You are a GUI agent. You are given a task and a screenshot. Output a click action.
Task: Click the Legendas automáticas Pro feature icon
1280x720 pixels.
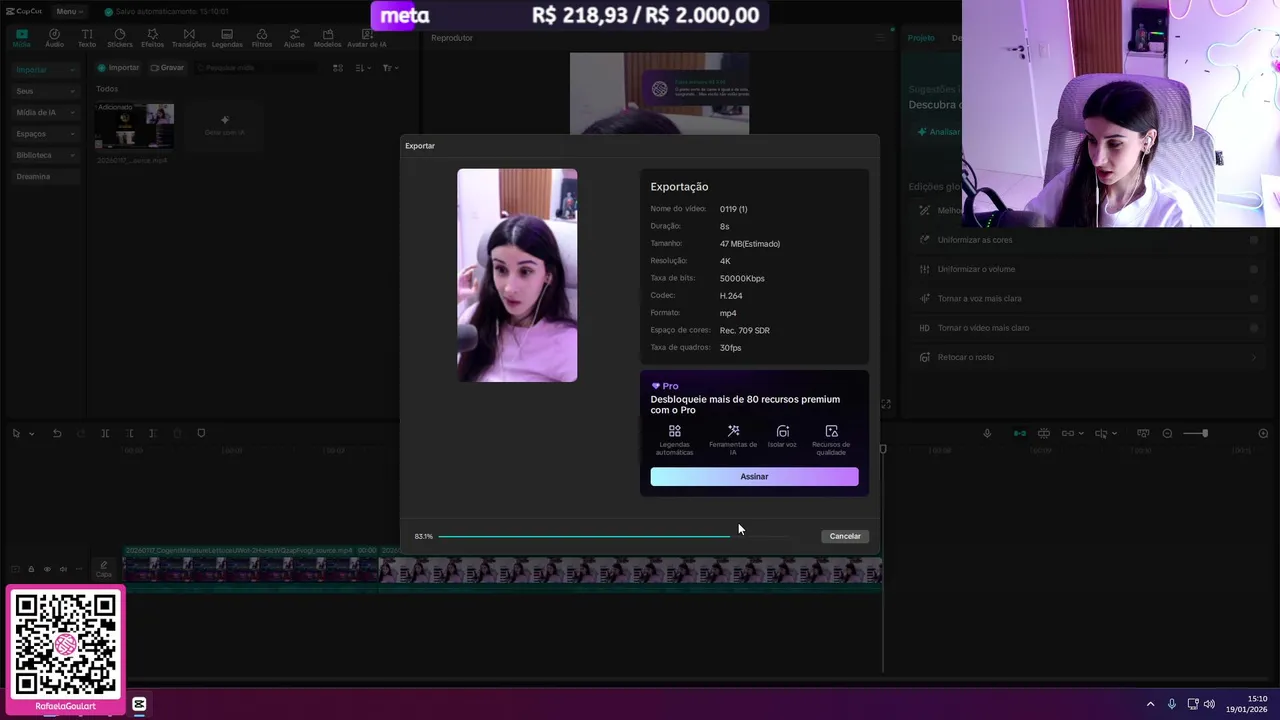(x=674, y=431)
